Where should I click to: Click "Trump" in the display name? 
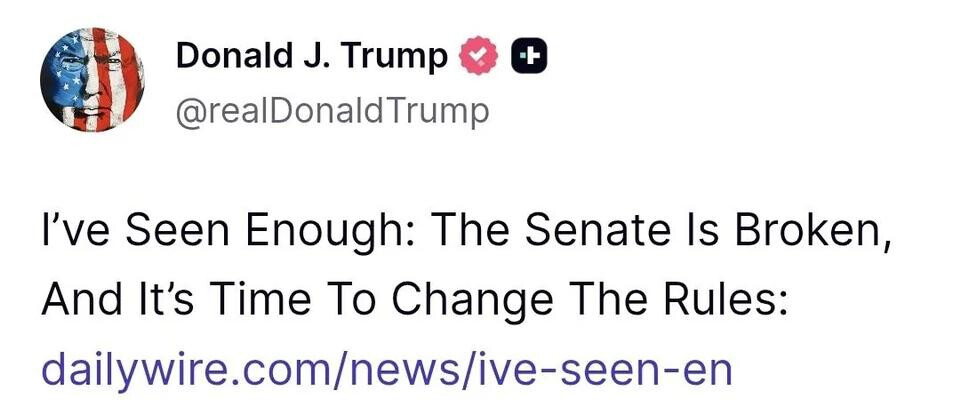(400, 58)
